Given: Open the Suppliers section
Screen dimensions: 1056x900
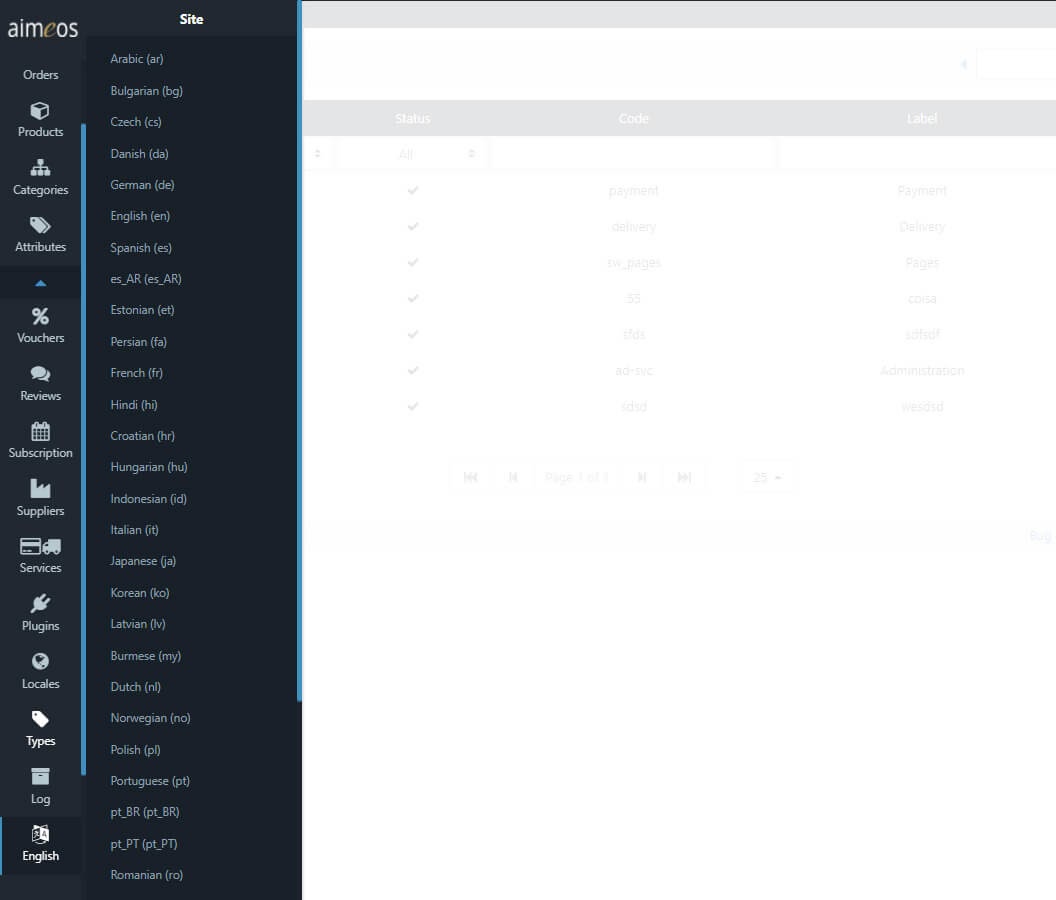Looking at the screenshot, I should point(40,499).
